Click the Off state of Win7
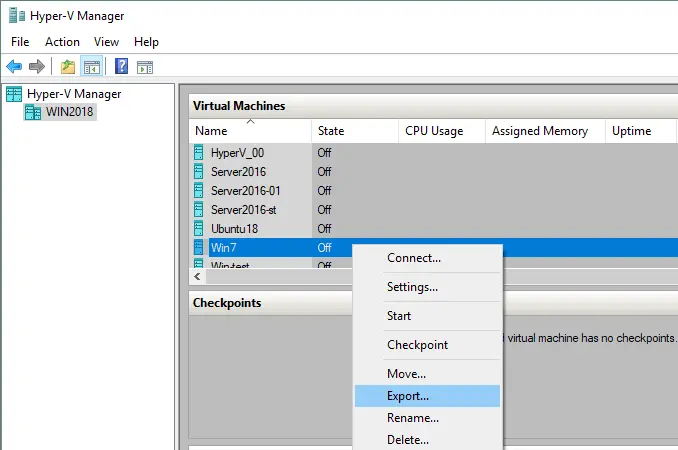 point(324,248)
